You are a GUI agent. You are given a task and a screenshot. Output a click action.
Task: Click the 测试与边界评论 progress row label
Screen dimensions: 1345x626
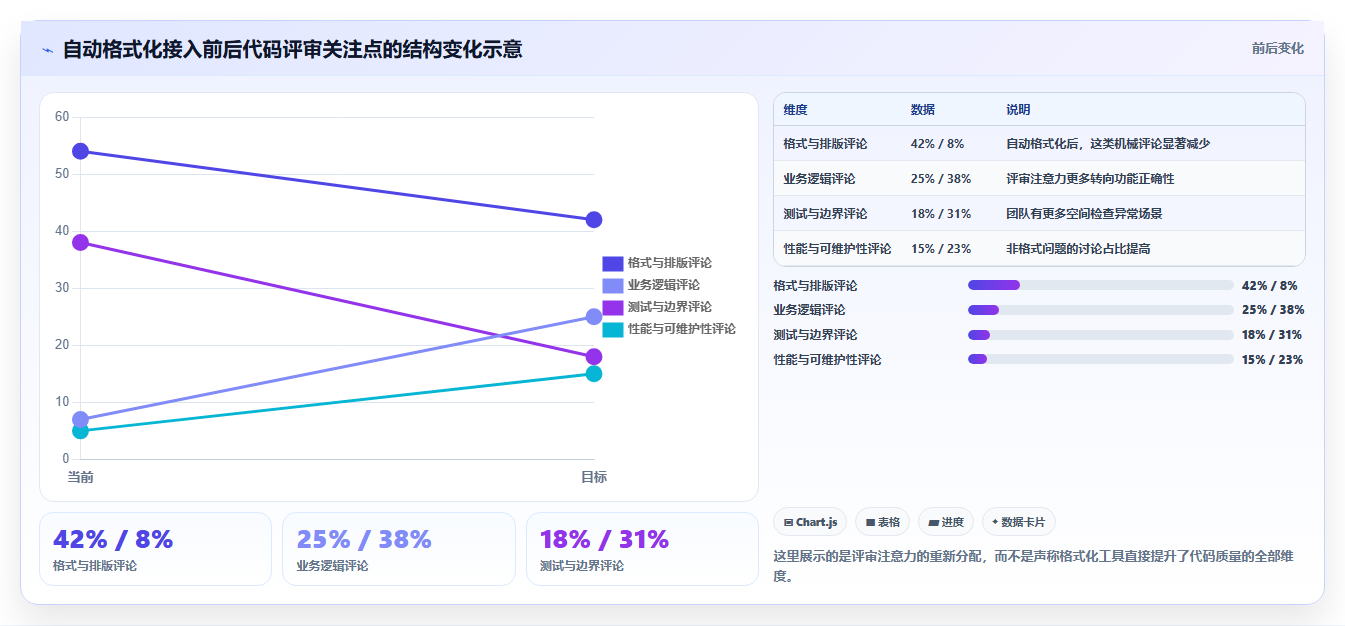point(815,335)
